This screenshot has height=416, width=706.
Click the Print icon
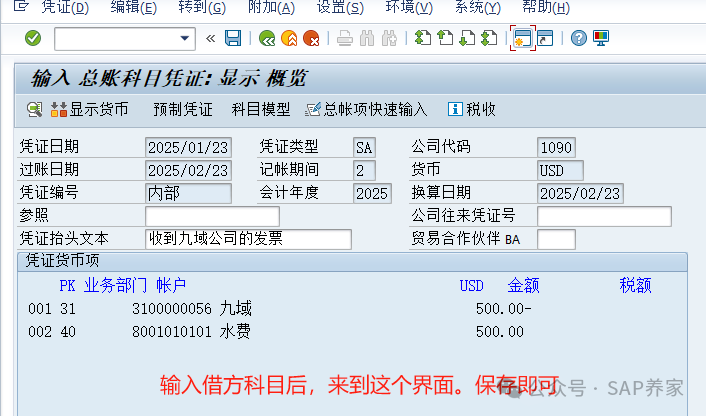(x=345, y=38)
